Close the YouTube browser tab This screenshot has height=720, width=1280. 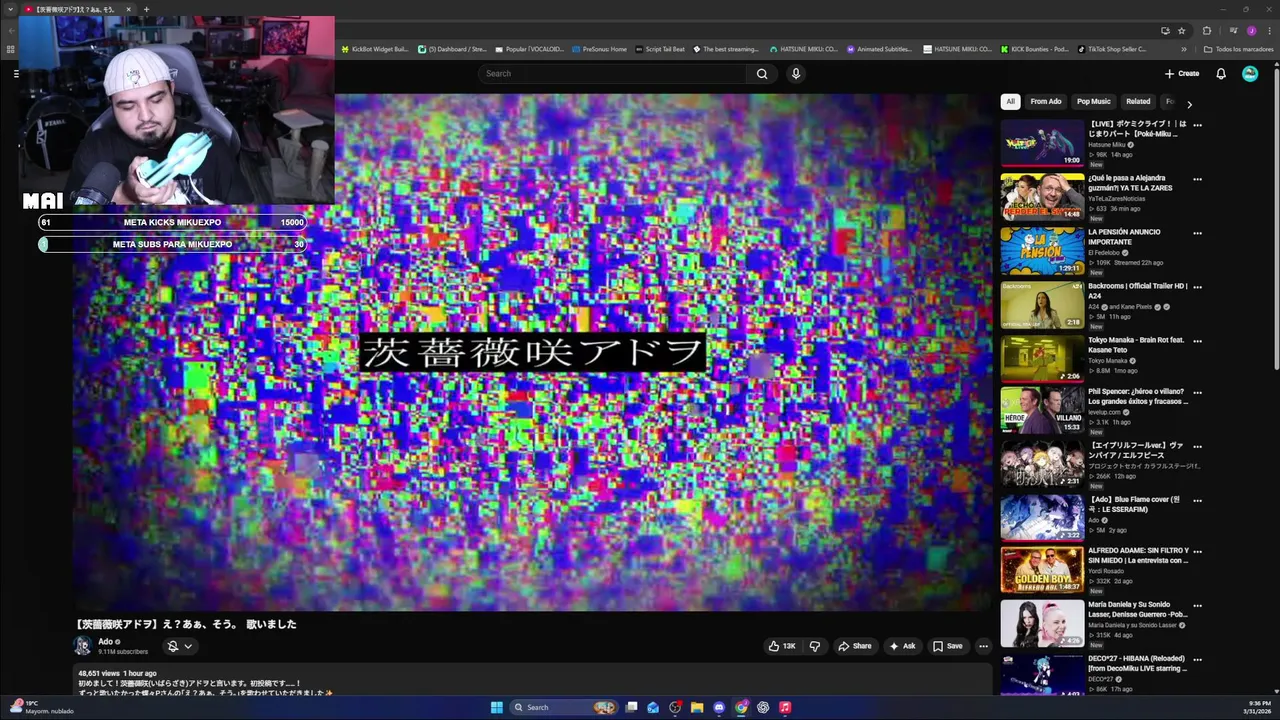[x=128, y=9]
